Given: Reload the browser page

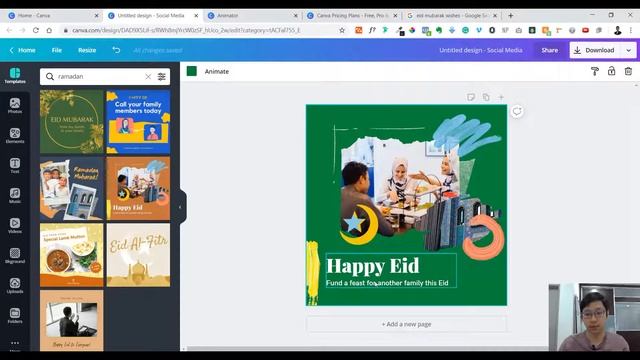Looking at the screenshot, I should 36,30.
